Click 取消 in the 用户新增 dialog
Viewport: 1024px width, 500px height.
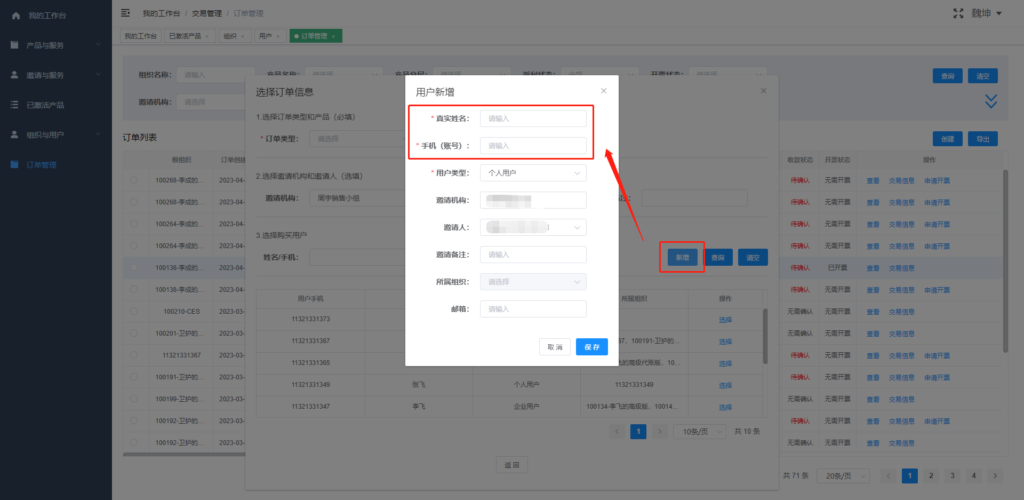pyautogui.click(x=555, y=347)
